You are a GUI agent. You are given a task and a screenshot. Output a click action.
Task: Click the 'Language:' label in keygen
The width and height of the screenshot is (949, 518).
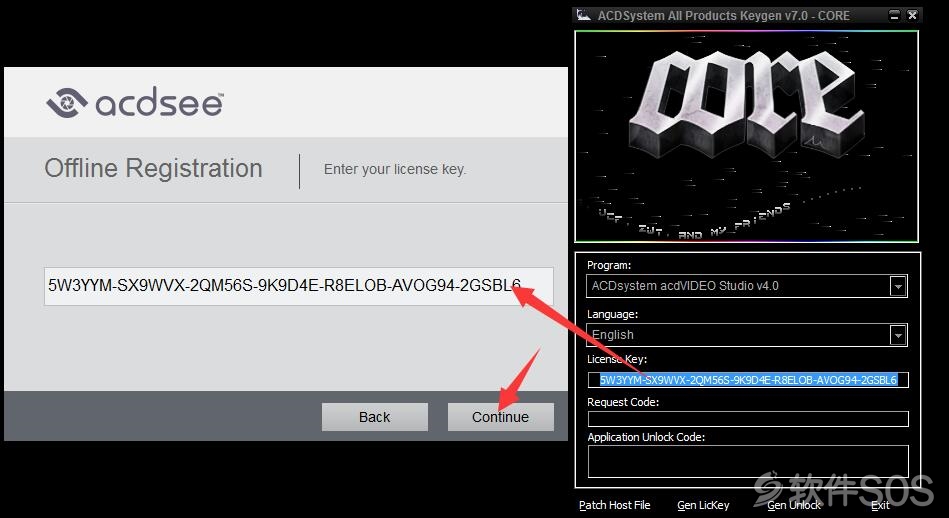(611, 314)
